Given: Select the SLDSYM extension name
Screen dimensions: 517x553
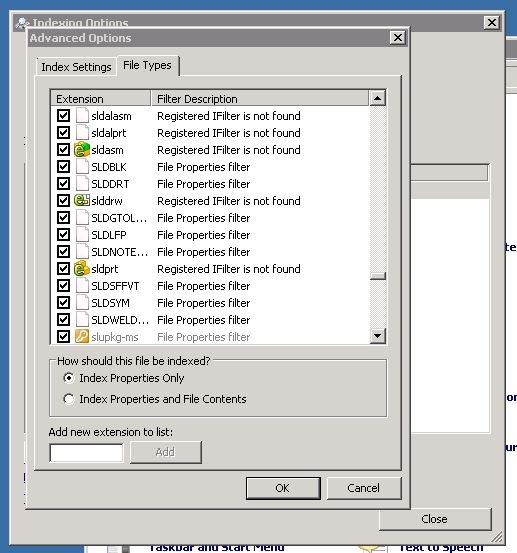Looking at the screenshot, I should [x=110, y=303].
